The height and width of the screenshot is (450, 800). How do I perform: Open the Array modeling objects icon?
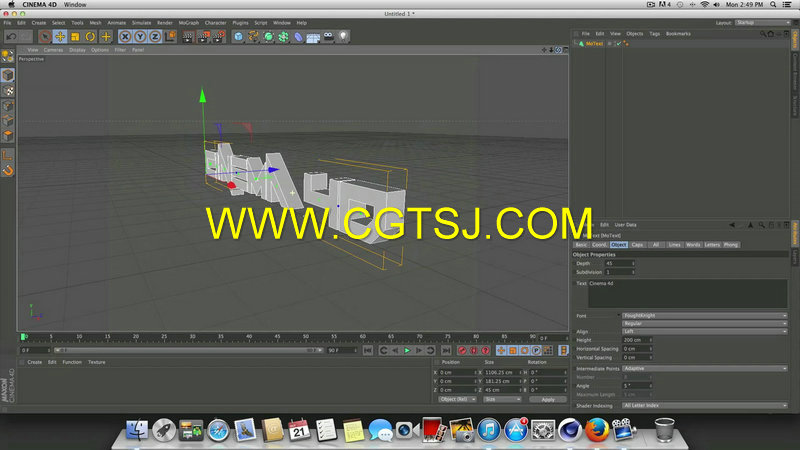[x=283, y=36]
